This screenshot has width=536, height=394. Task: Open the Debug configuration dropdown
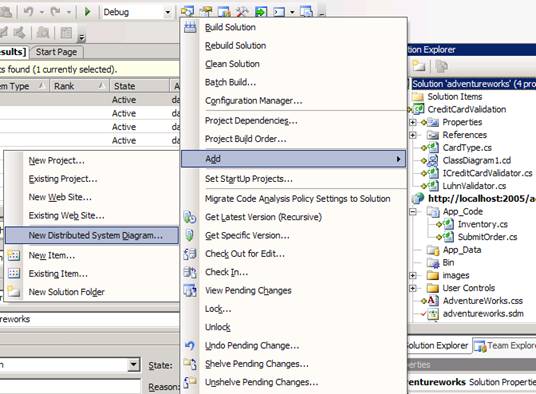168,13
